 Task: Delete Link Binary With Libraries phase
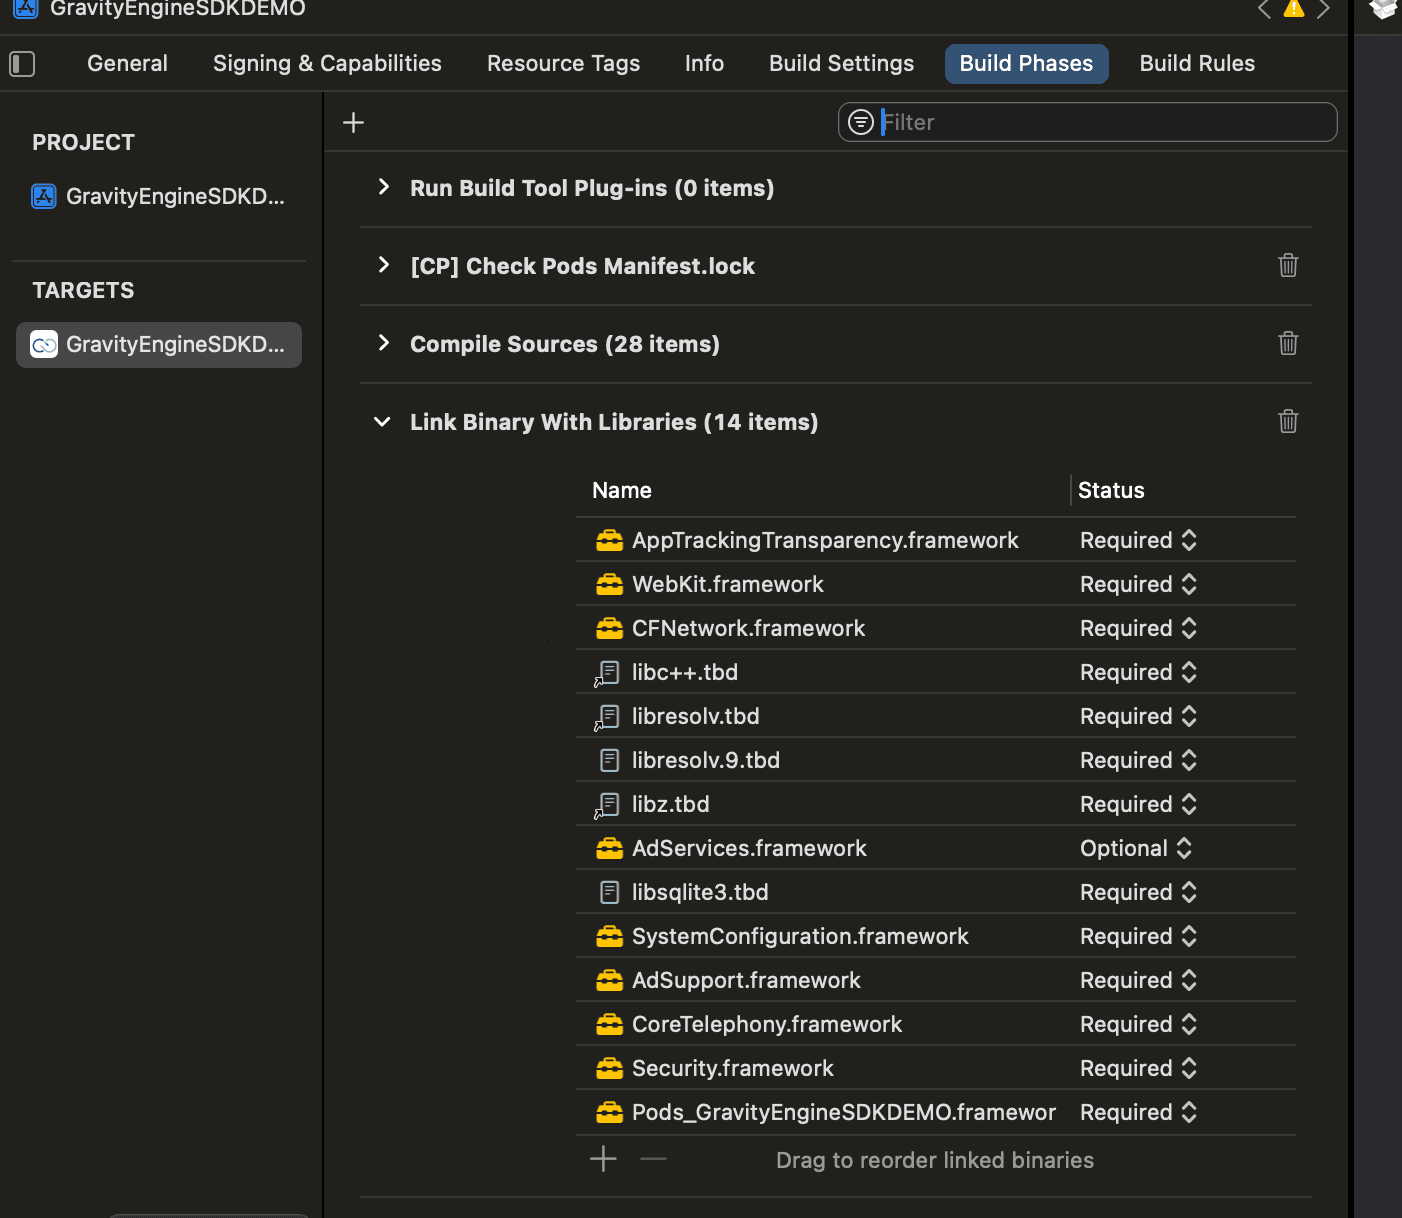(1288, 421)
